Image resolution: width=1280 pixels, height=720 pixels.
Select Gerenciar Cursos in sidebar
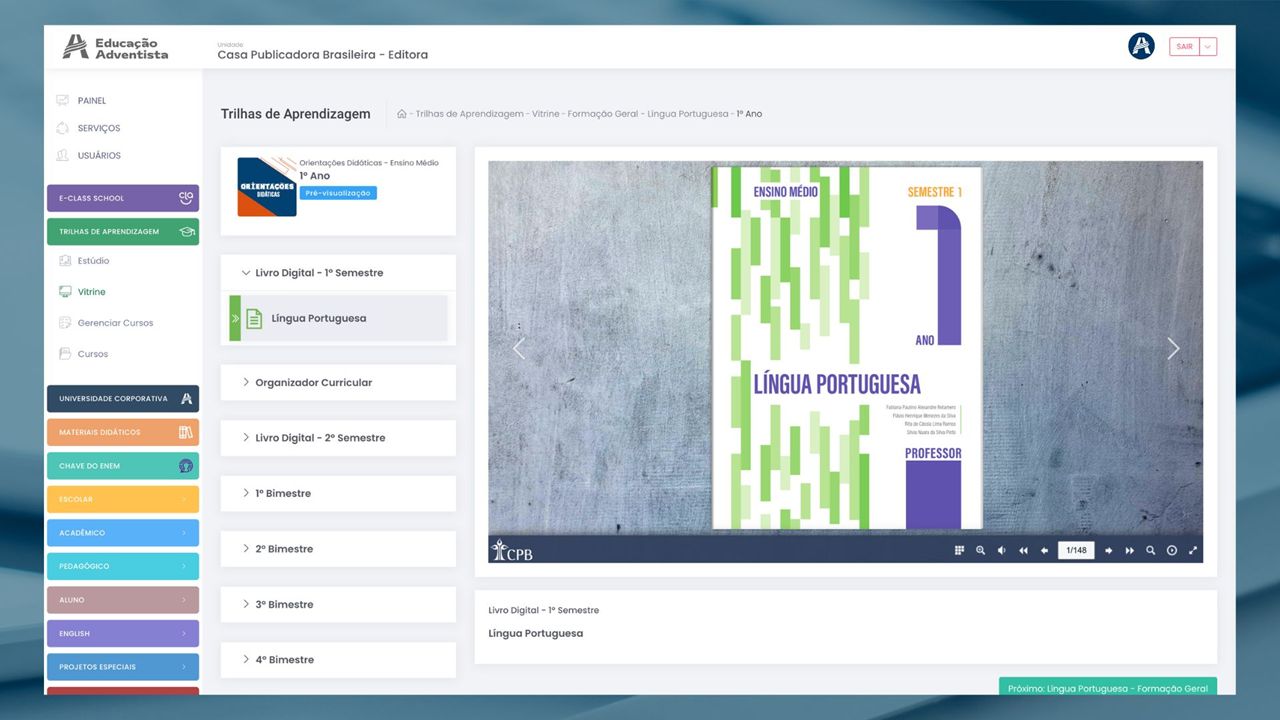tap(115, 323)
